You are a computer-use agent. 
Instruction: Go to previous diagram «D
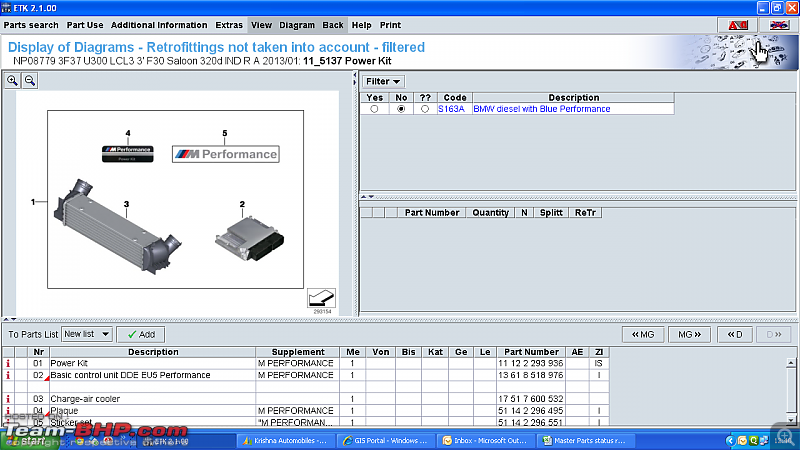point(735,334)
